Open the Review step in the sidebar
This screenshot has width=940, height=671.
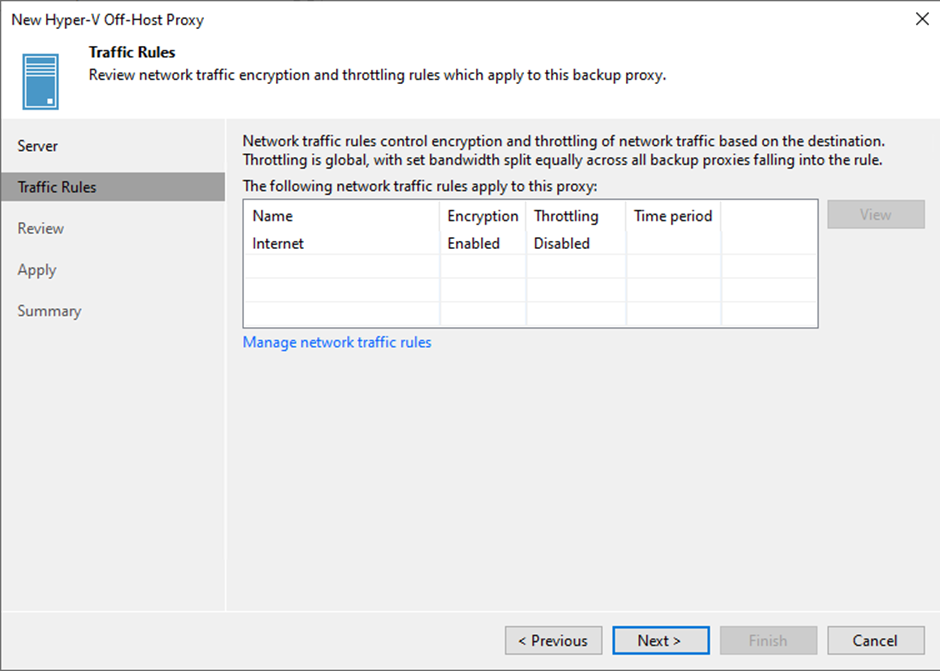[41, 228]
